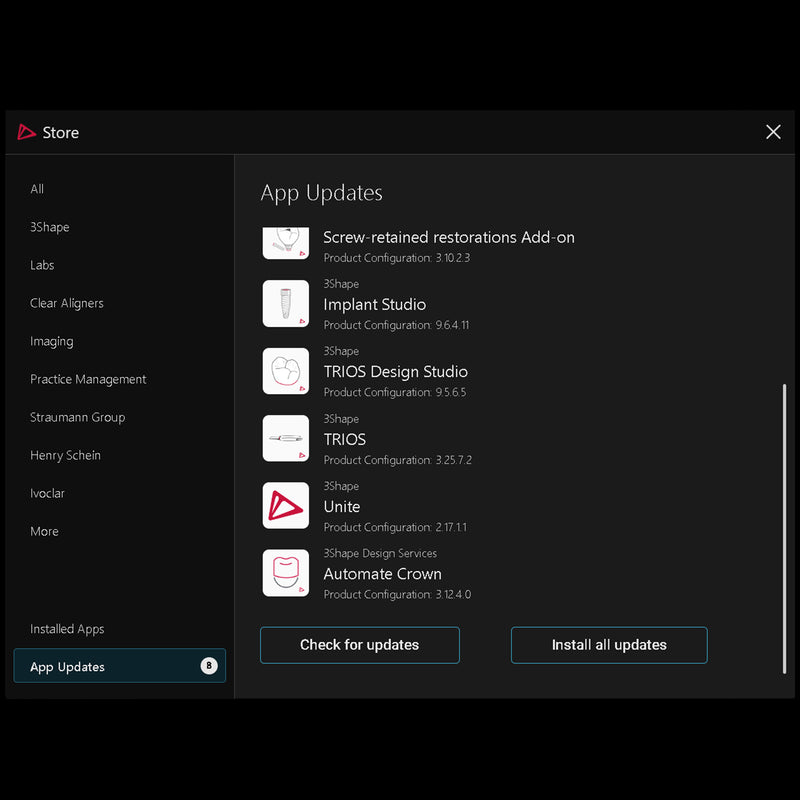The image size is (800, 800).
Task: Open the Unite red logo icon
Action: [285, 506]
